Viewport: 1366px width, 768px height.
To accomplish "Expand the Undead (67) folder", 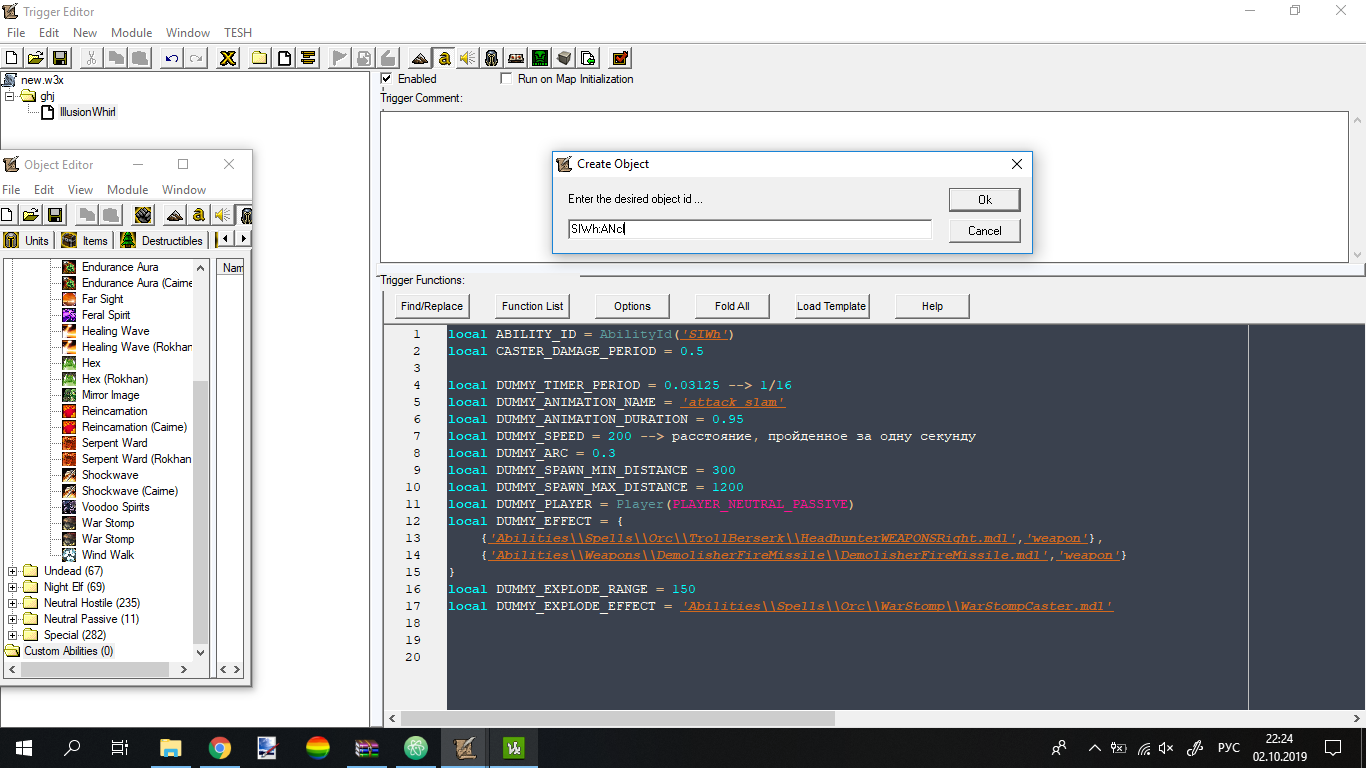I will 13,571.
